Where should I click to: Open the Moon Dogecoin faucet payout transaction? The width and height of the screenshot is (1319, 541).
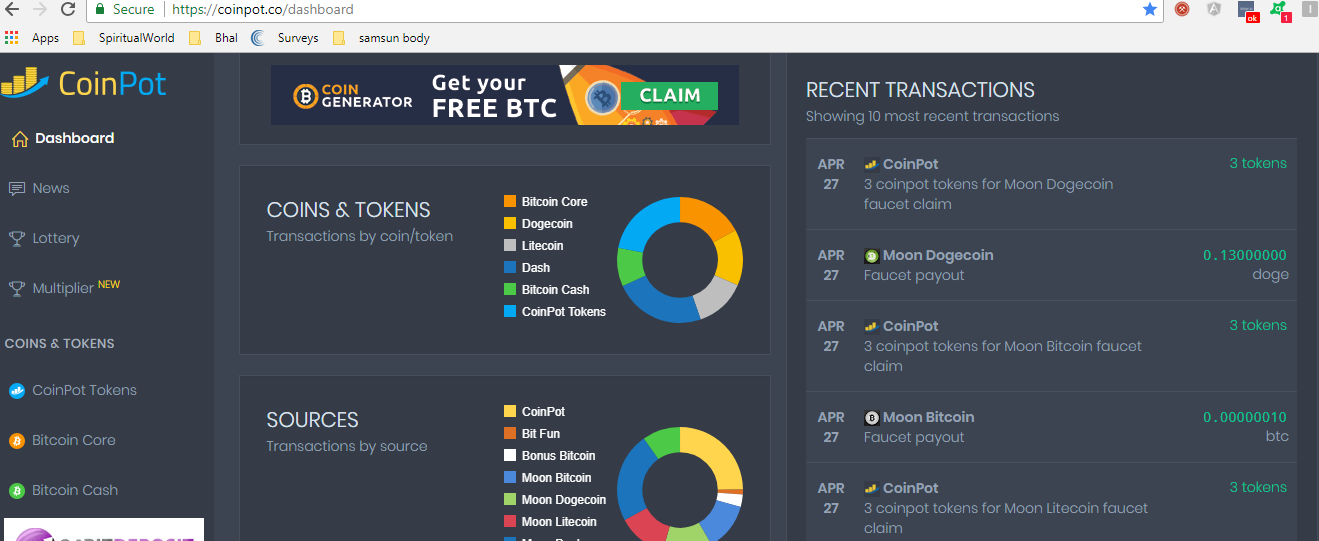pyautogui.click(x=1051, y=265)
